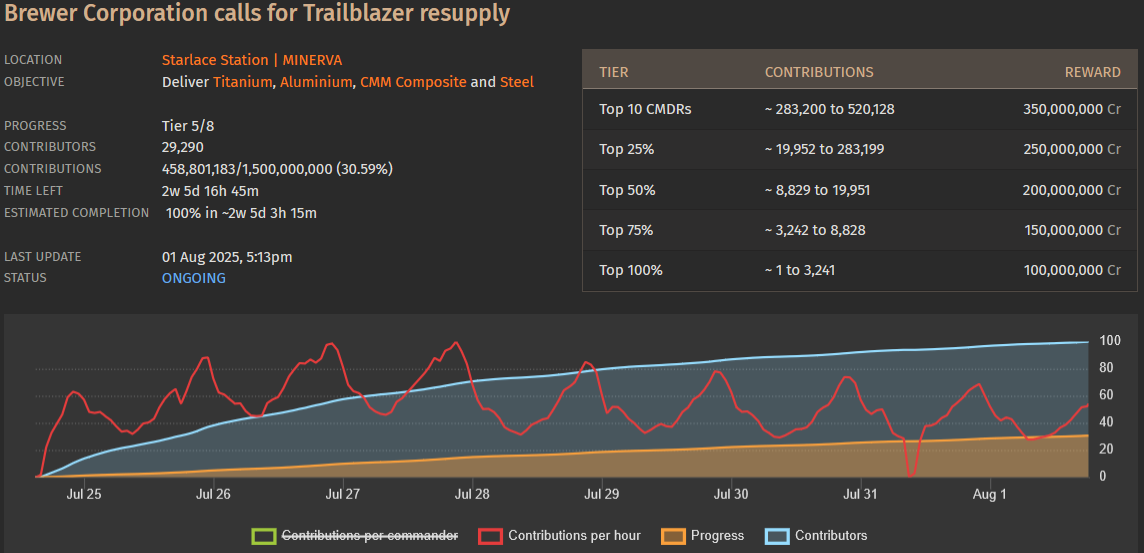
Task: Click the REWARD column header
Action: [1092, 72]
